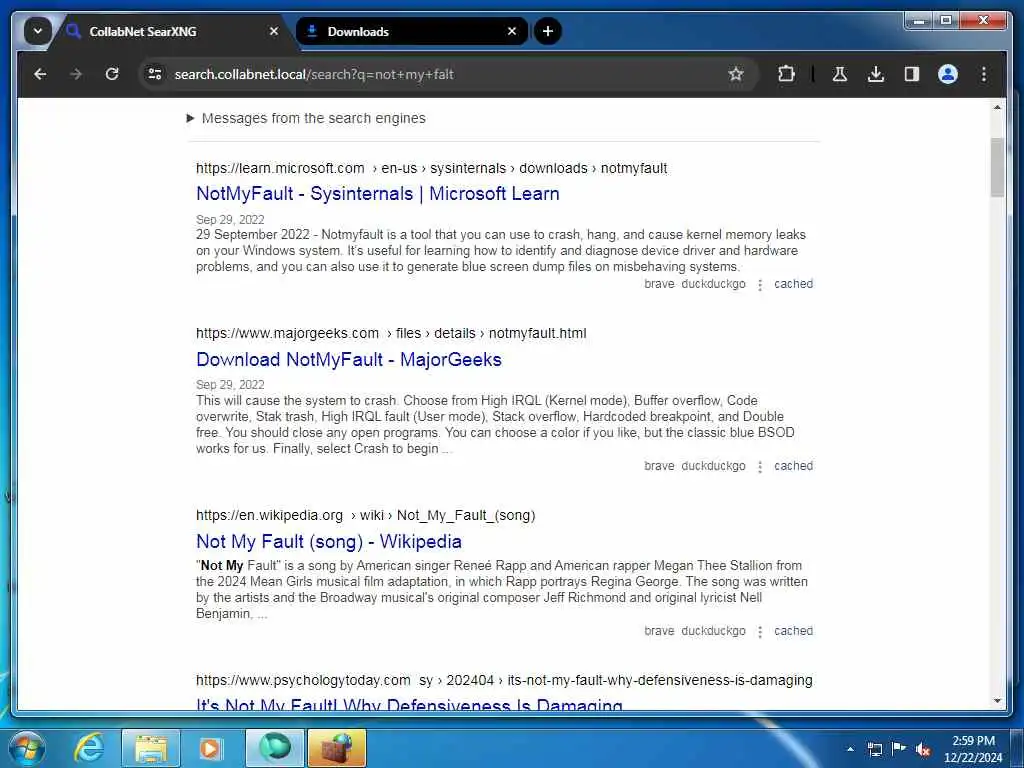This screenshot has width=1024, height=768.
Task: Open cached link for Microsoft Learn result
Action: tap(793, 284)
